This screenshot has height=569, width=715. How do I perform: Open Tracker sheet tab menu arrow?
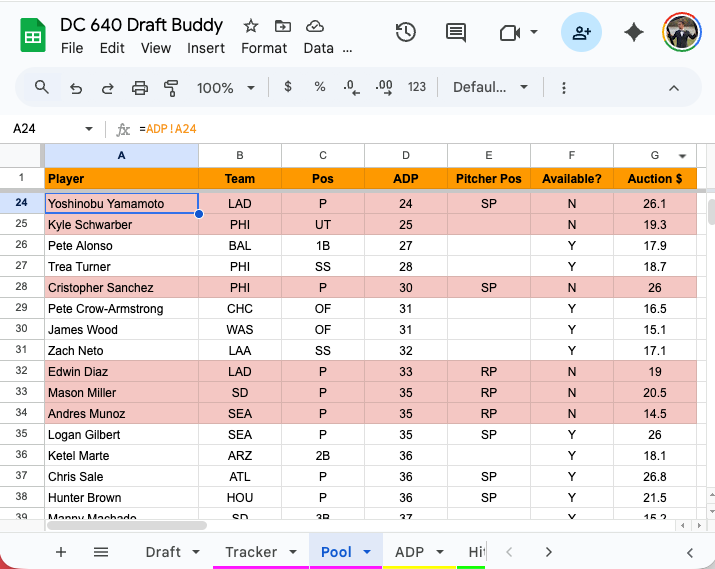coord(293,552)
